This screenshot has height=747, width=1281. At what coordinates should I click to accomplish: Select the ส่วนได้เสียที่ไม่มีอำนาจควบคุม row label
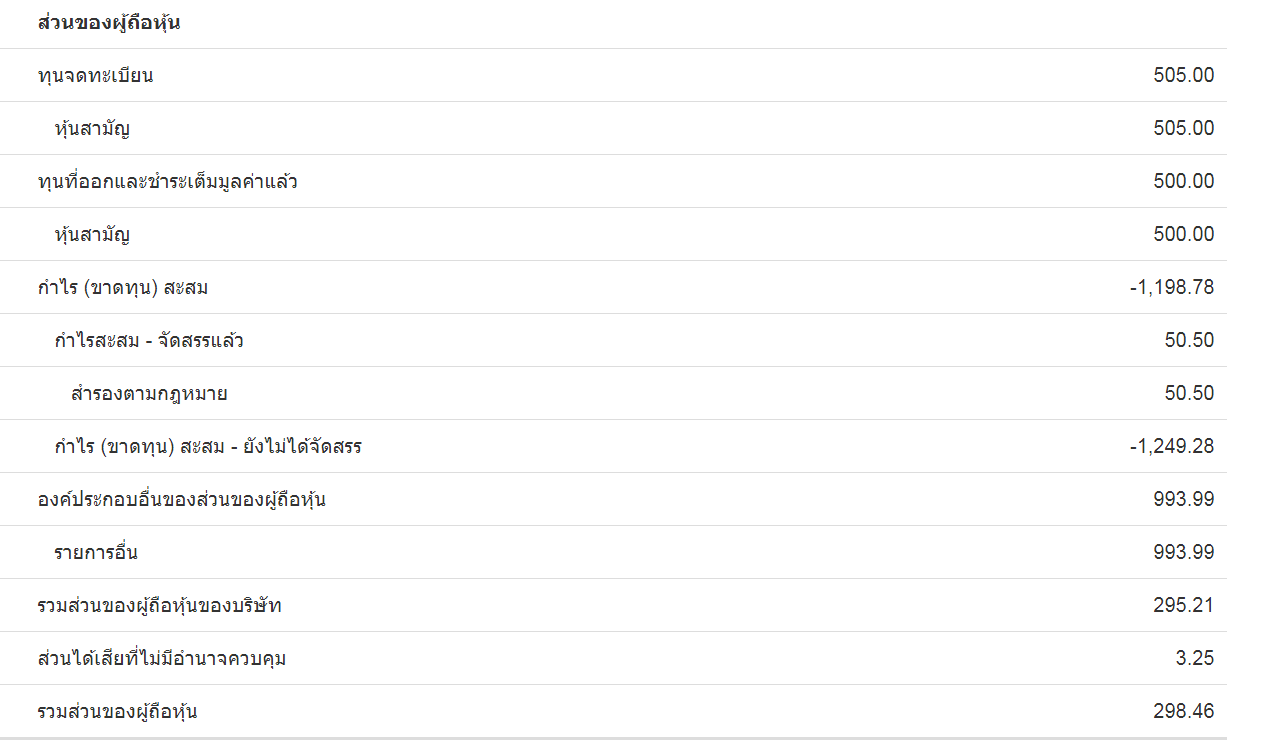(161, 658)
